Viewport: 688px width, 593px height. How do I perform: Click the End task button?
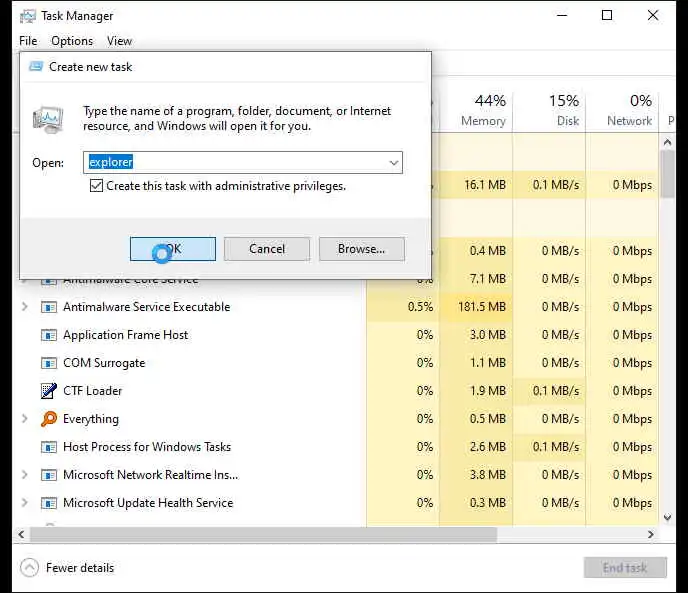tap(625, 568)
